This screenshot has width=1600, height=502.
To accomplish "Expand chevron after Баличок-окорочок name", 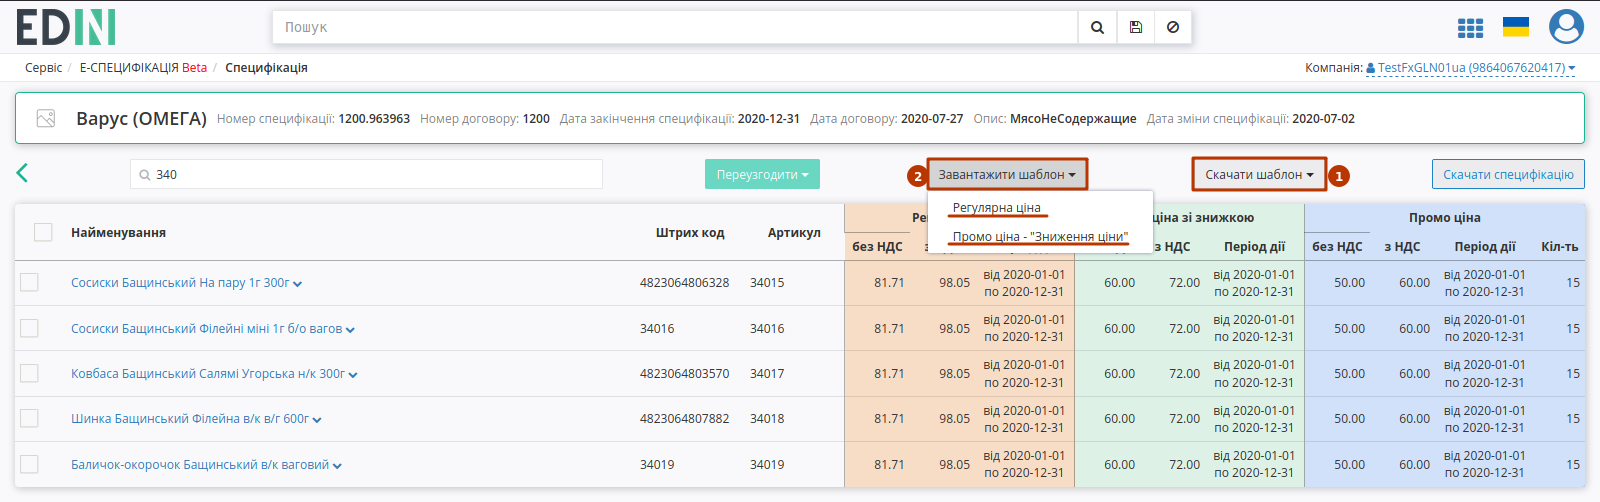I will pos(337,466).
